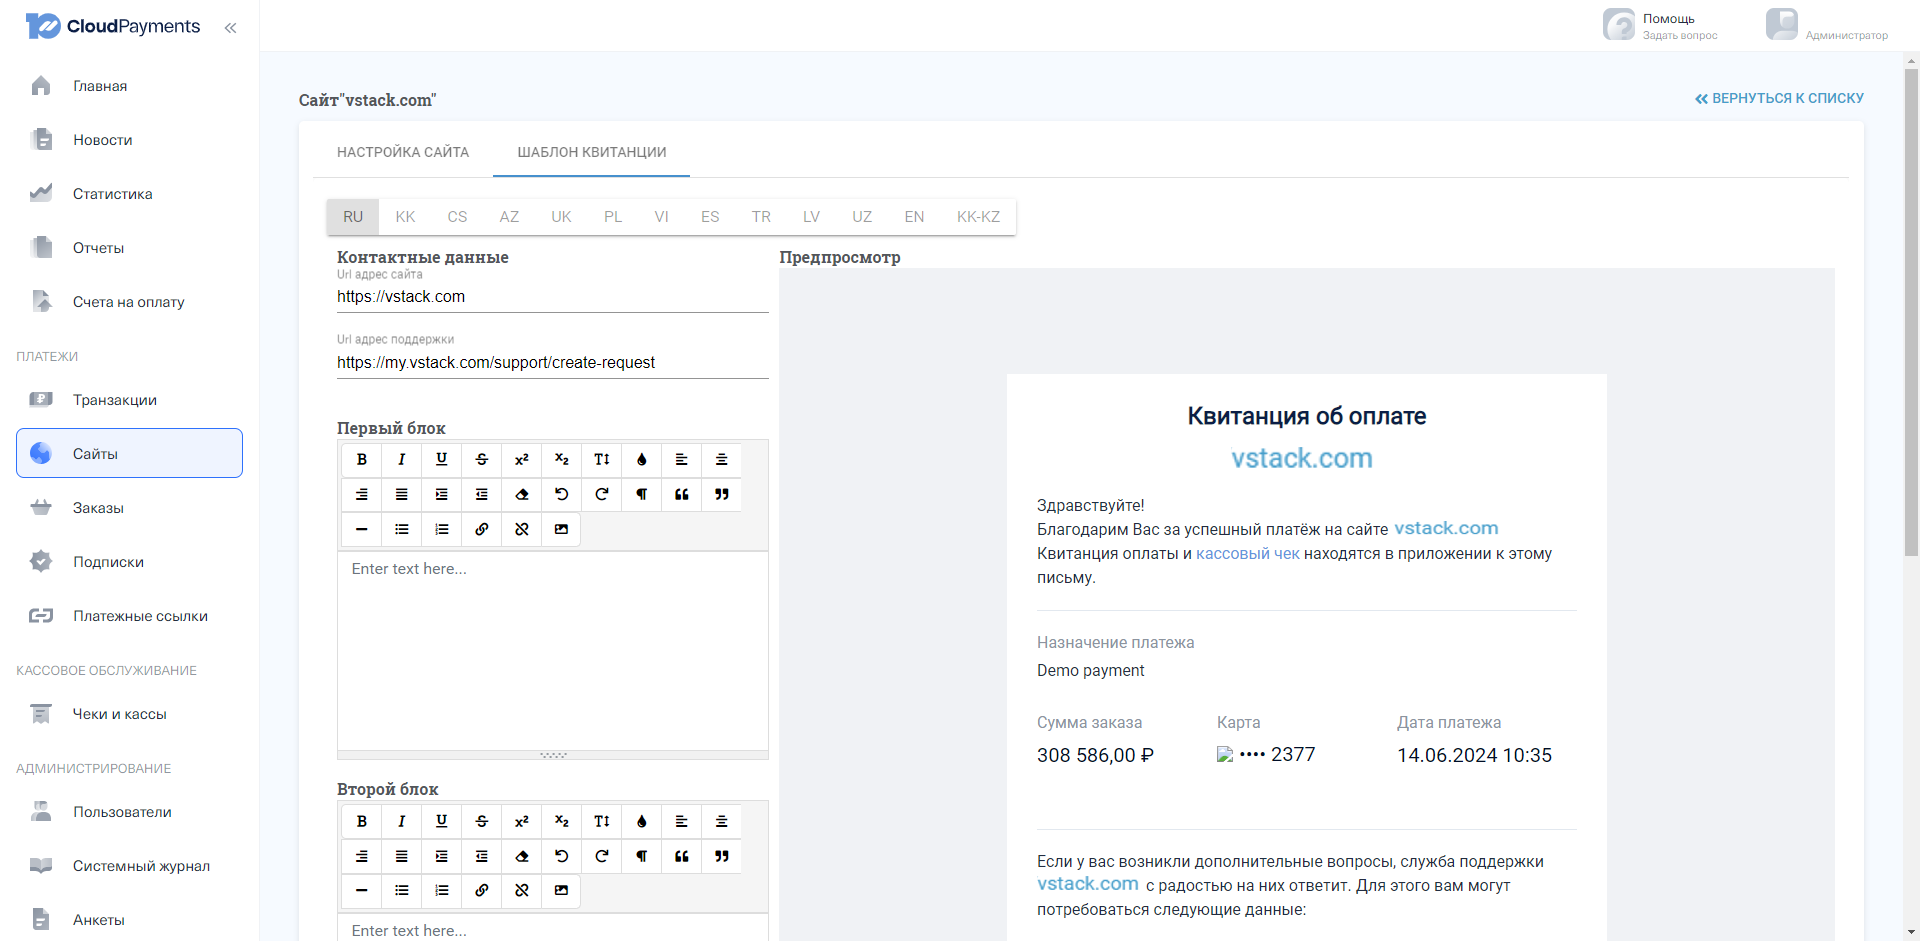Open Платежные ссылки in sidebar
The image size is (1920, 941).
pyautogui.click(x=129, y=616)
